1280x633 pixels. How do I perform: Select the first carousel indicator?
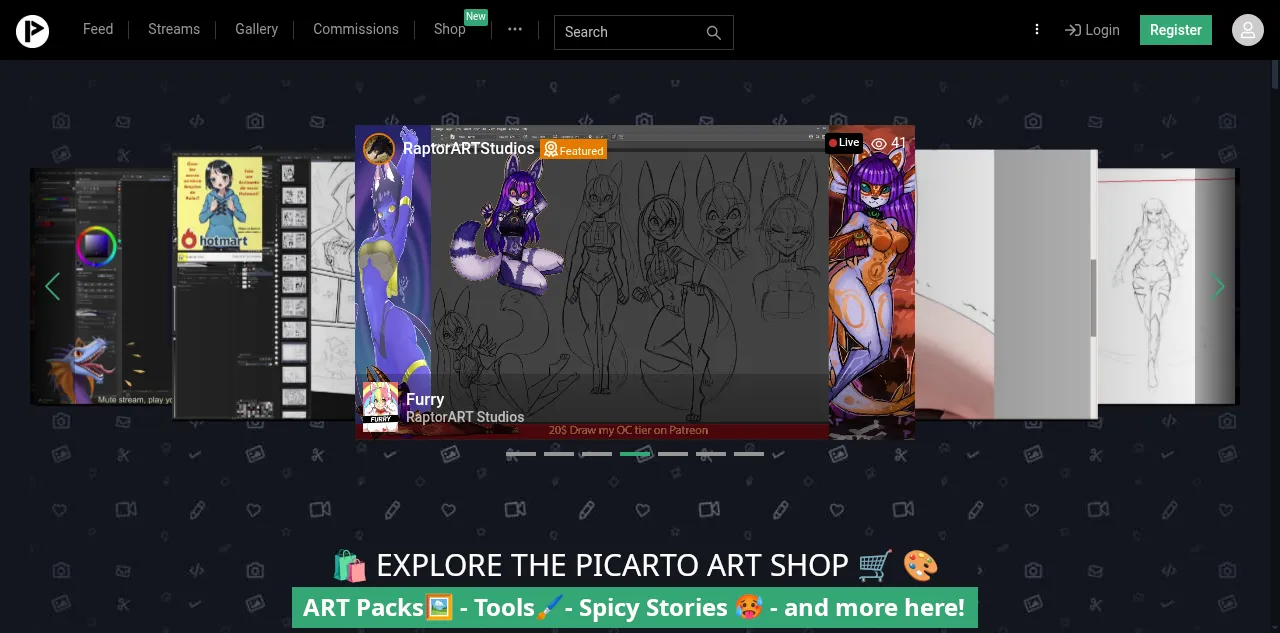521,454
